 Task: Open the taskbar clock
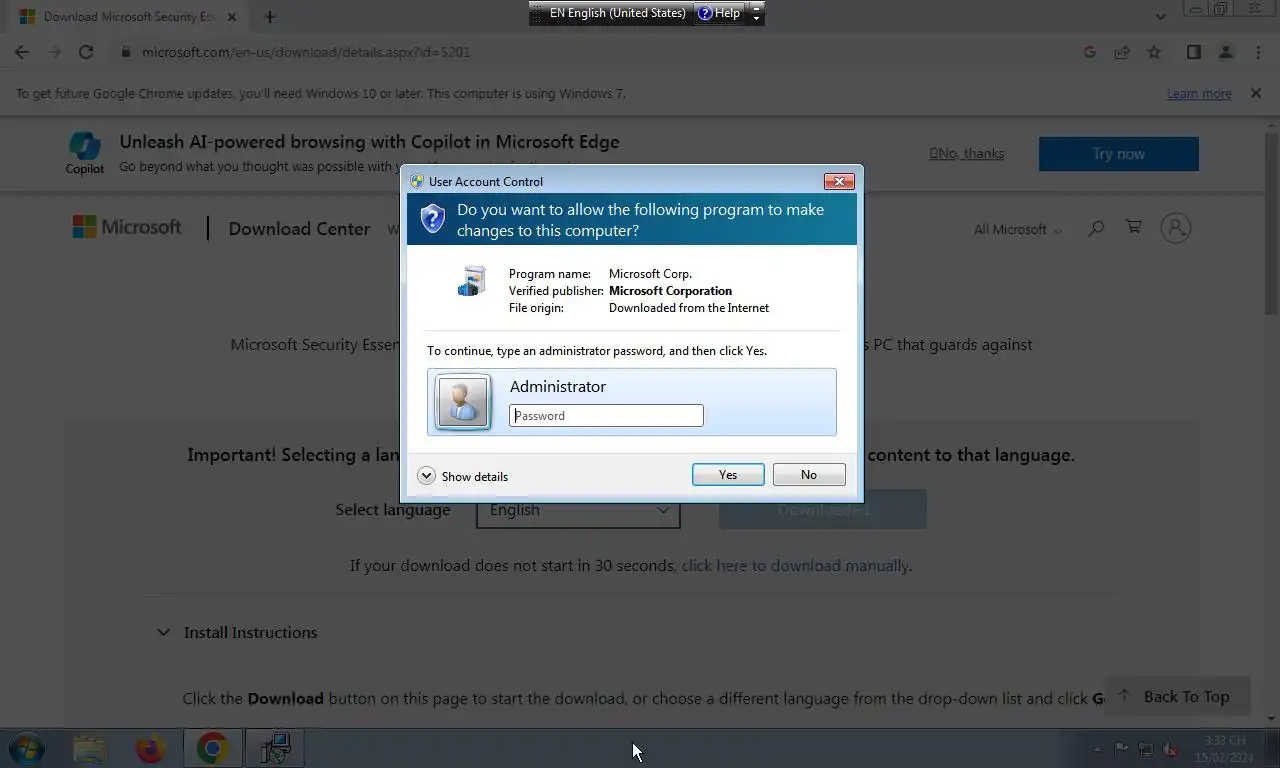[1226, 749]
